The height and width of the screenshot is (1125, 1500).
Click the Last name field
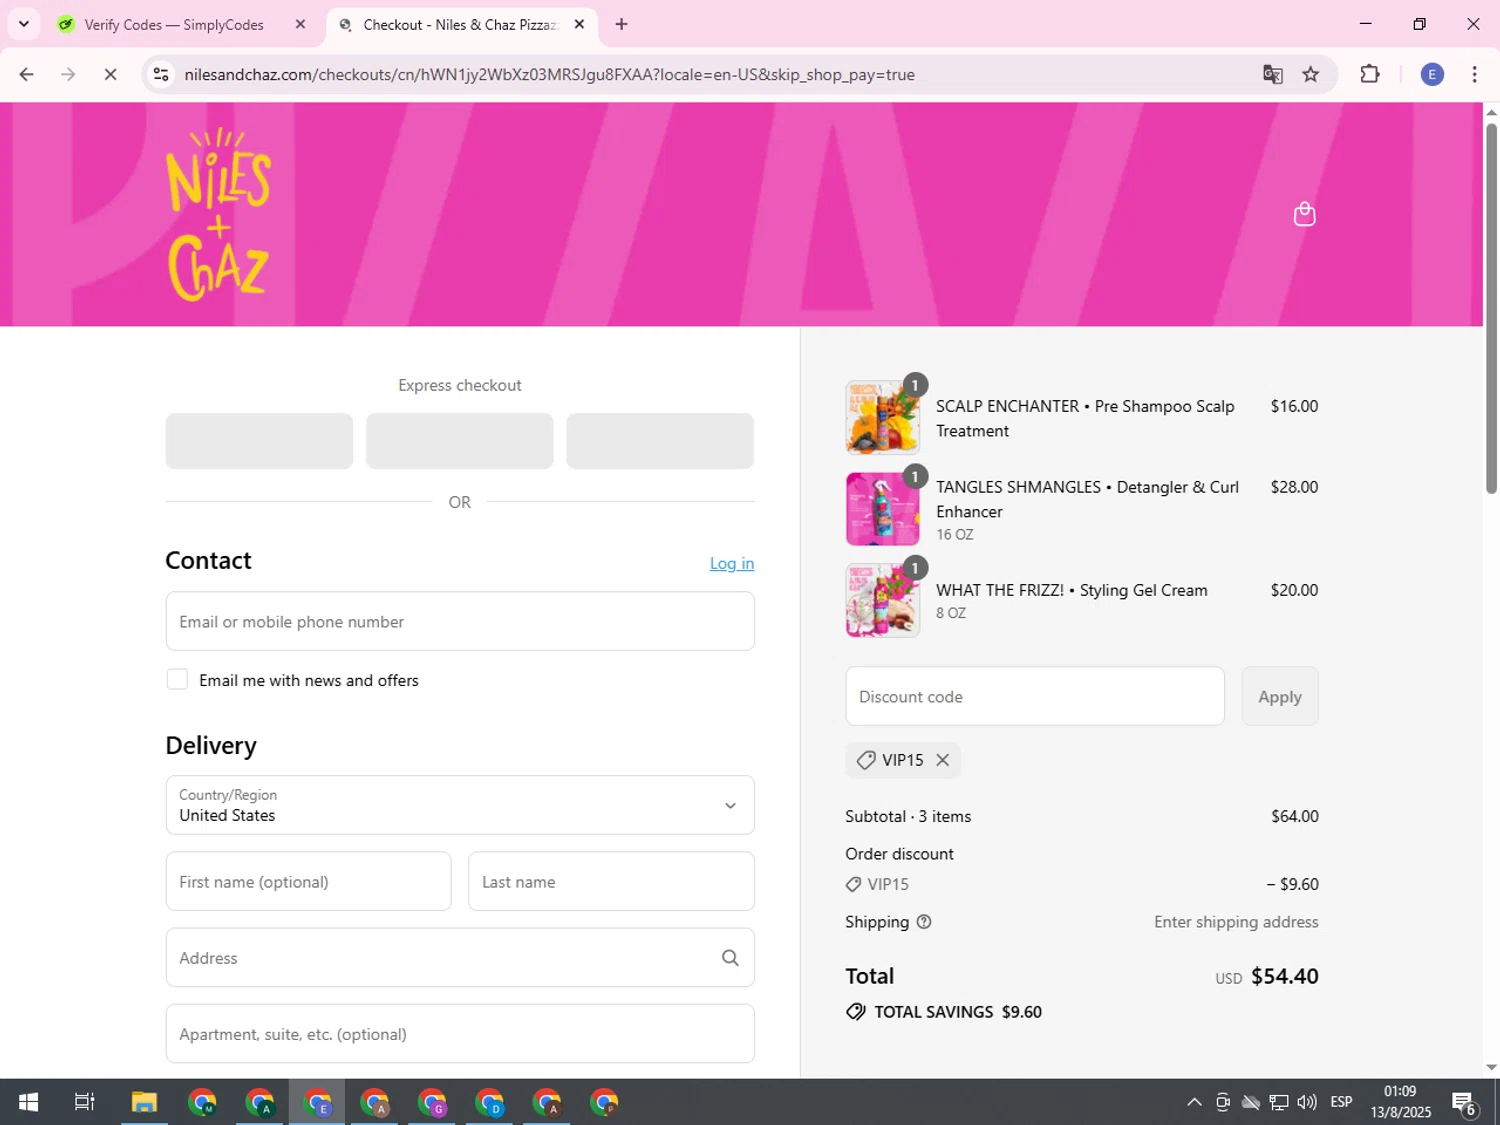(x=611, y=881)
